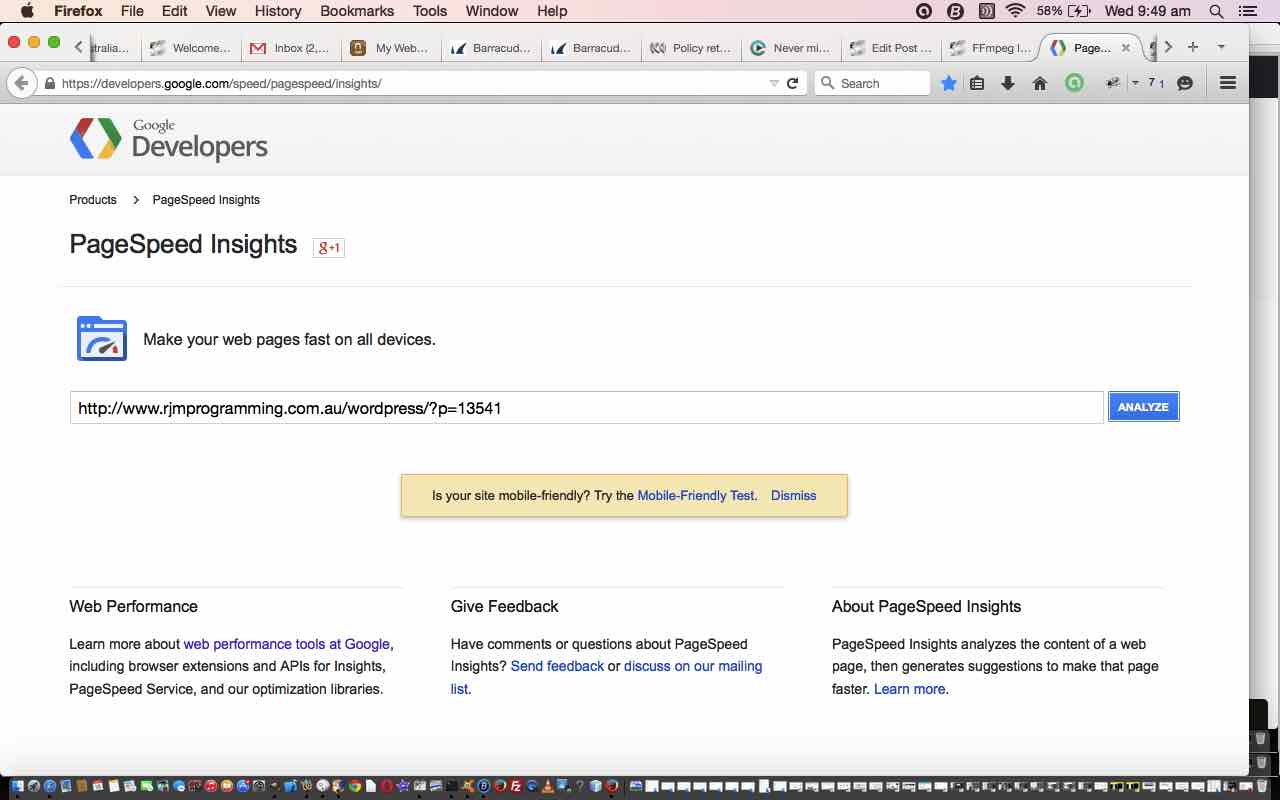This screenshot has width=1280, height=800.
Task: Open the View menu
Action: (221, 11)
